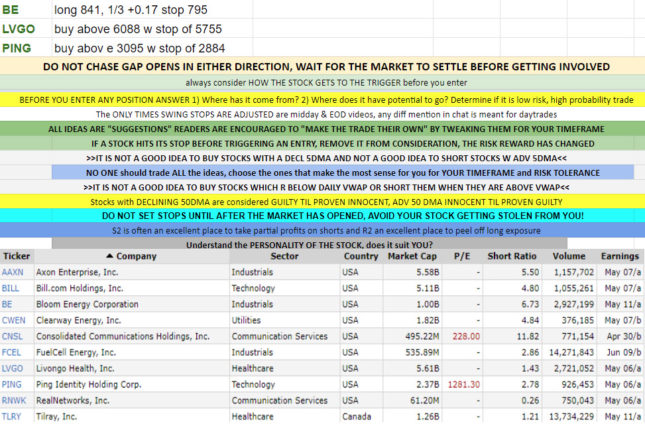Select the green LVGO cell at top

[26, 29]
